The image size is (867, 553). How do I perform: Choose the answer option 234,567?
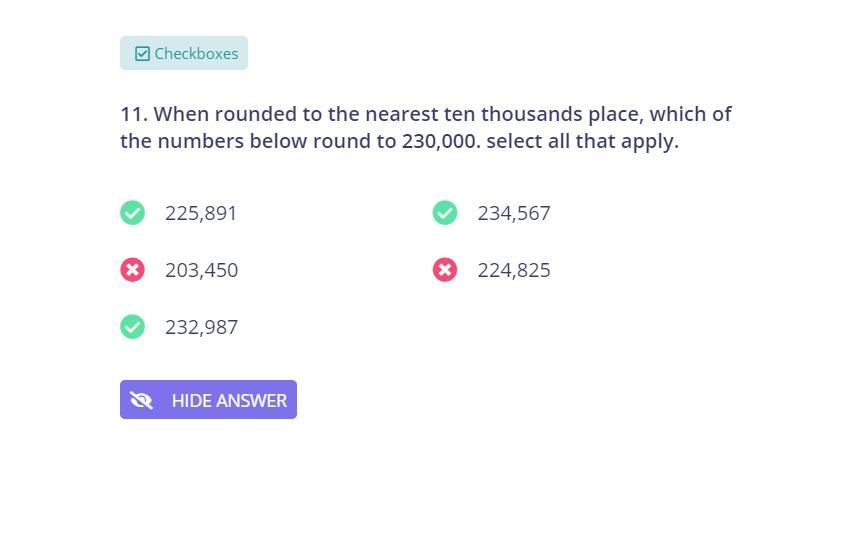tap(514, 213)
